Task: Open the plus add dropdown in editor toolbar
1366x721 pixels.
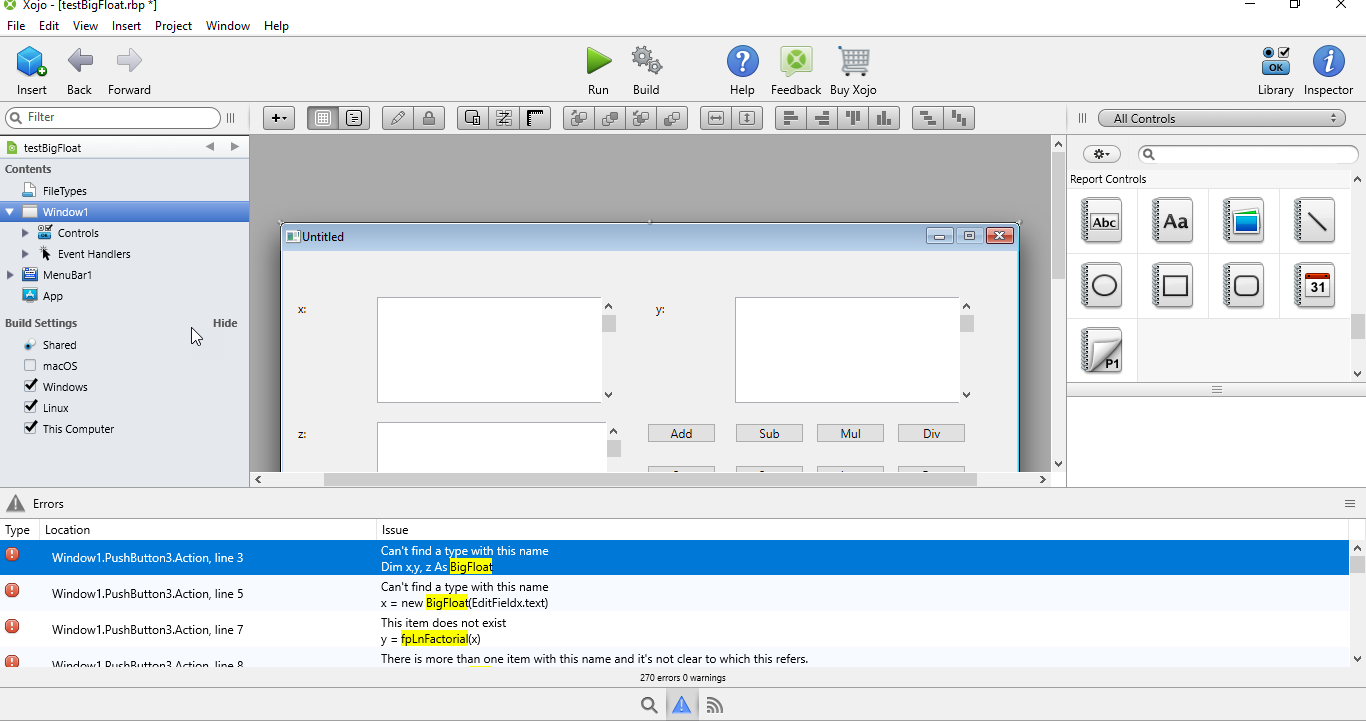Action: [x=279, y=118]
